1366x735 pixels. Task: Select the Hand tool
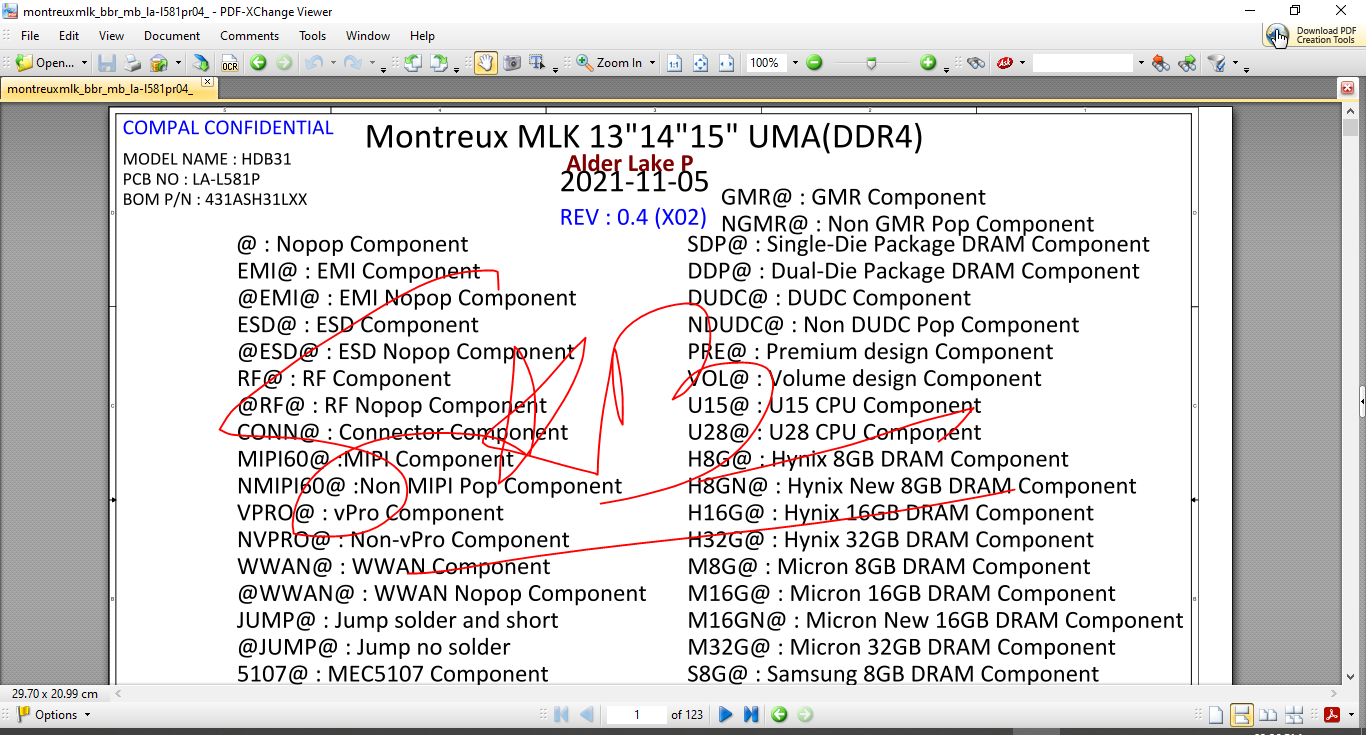click(x=485, y=63)
